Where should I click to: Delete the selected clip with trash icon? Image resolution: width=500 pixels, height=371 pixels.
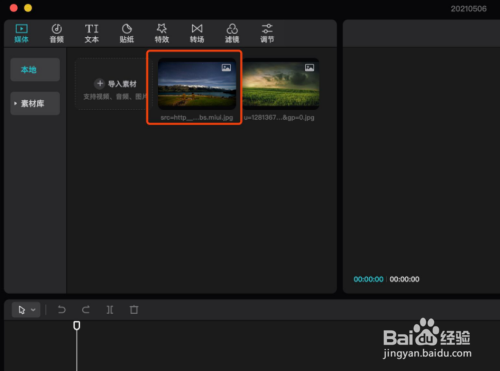[x=134, y=310]
